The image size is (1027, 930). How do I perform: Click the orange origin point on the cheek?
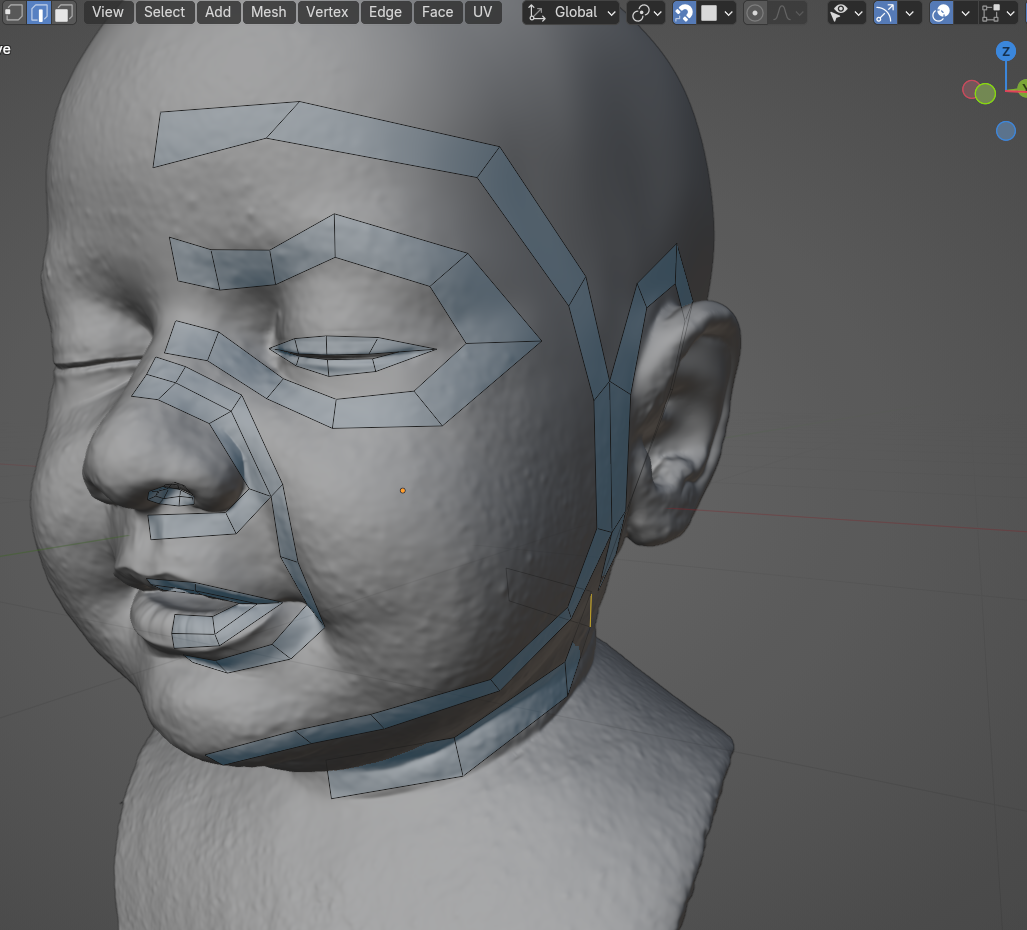[403, 490]
